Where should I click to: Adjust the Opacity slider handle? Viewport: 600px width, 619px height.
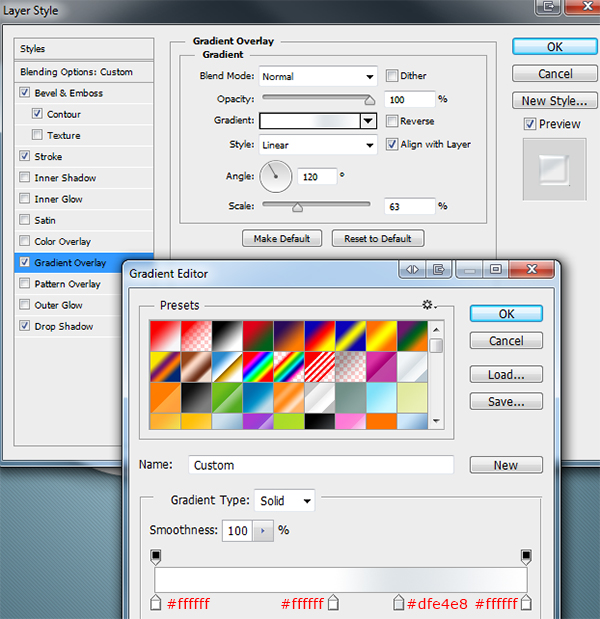pyautogui.click(x=369, y=100)
